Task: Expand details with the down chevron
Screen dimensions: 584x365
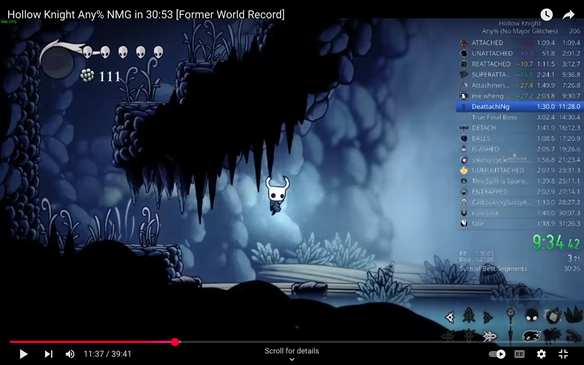Action: coord(292,359)
